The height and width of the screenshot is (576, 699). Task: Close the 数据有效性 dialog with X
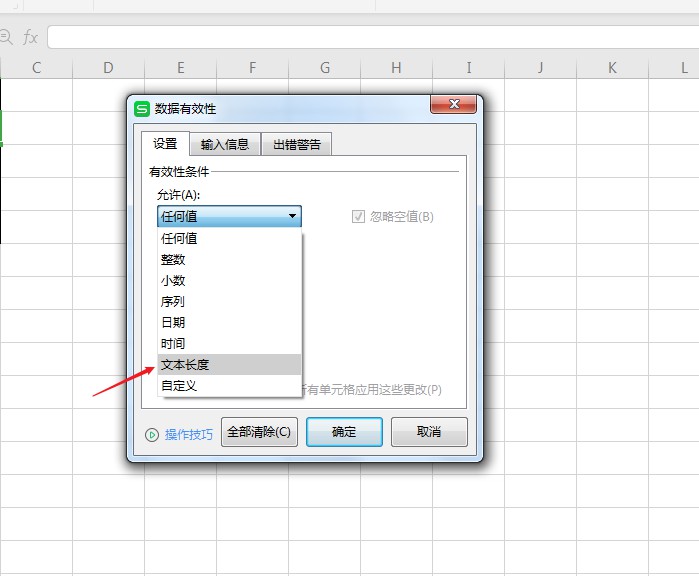[x=453, y=104]
